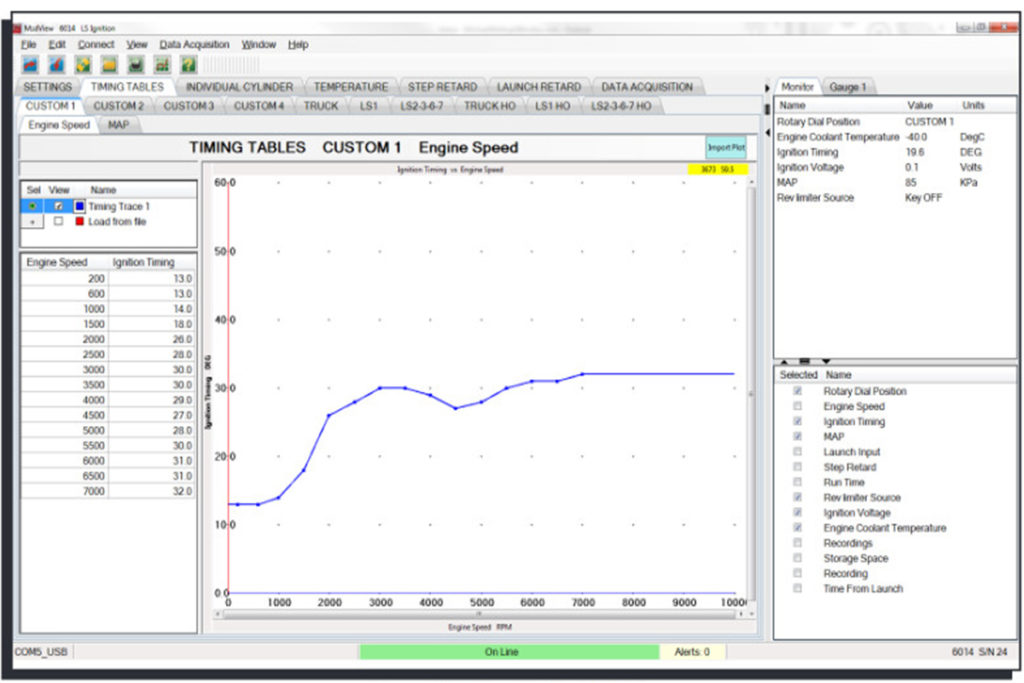Image resolution: width=1024 pixels, height=683 pixels.
Task: Switch to the MAP sub-tab
Action: pos(118,125)
